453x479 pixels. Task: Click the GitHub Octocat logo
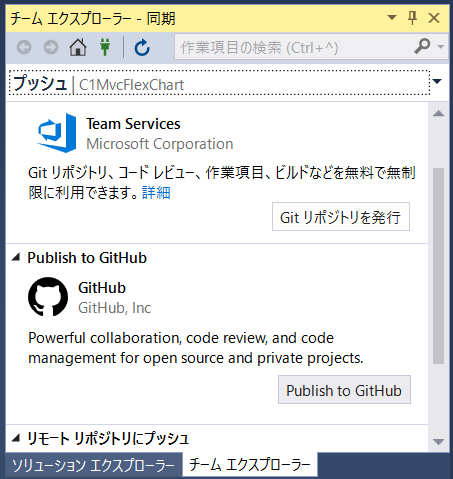click(48, 297)
